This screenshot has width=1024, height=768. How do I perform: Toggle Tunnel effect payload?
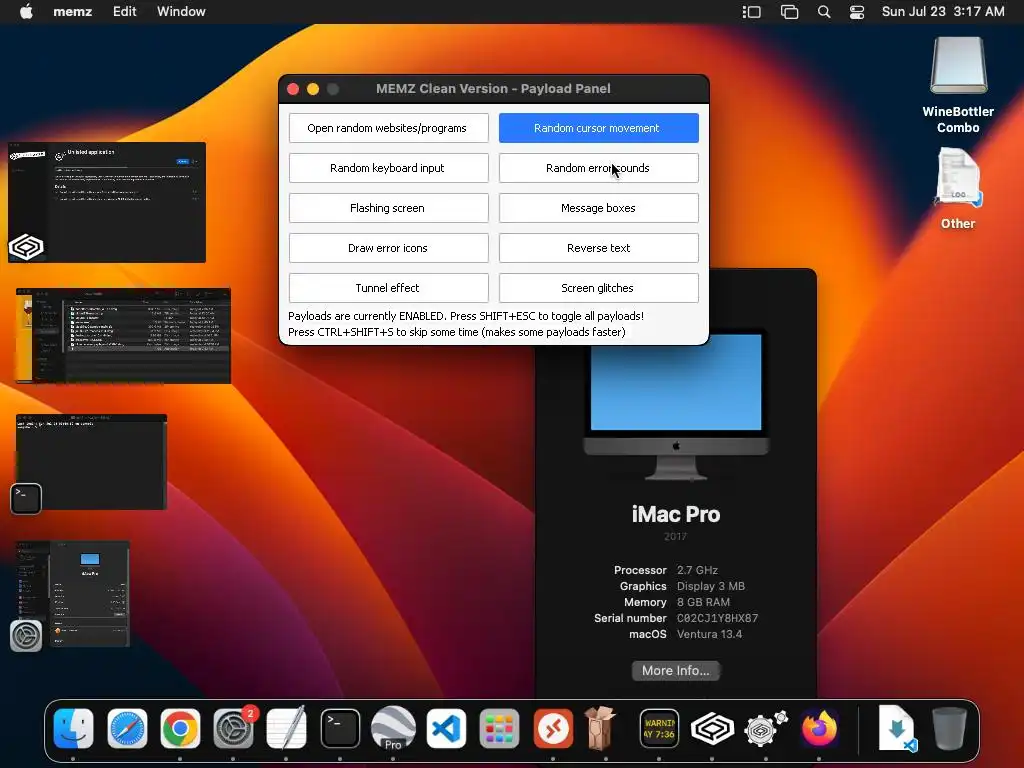click(389, 288)
